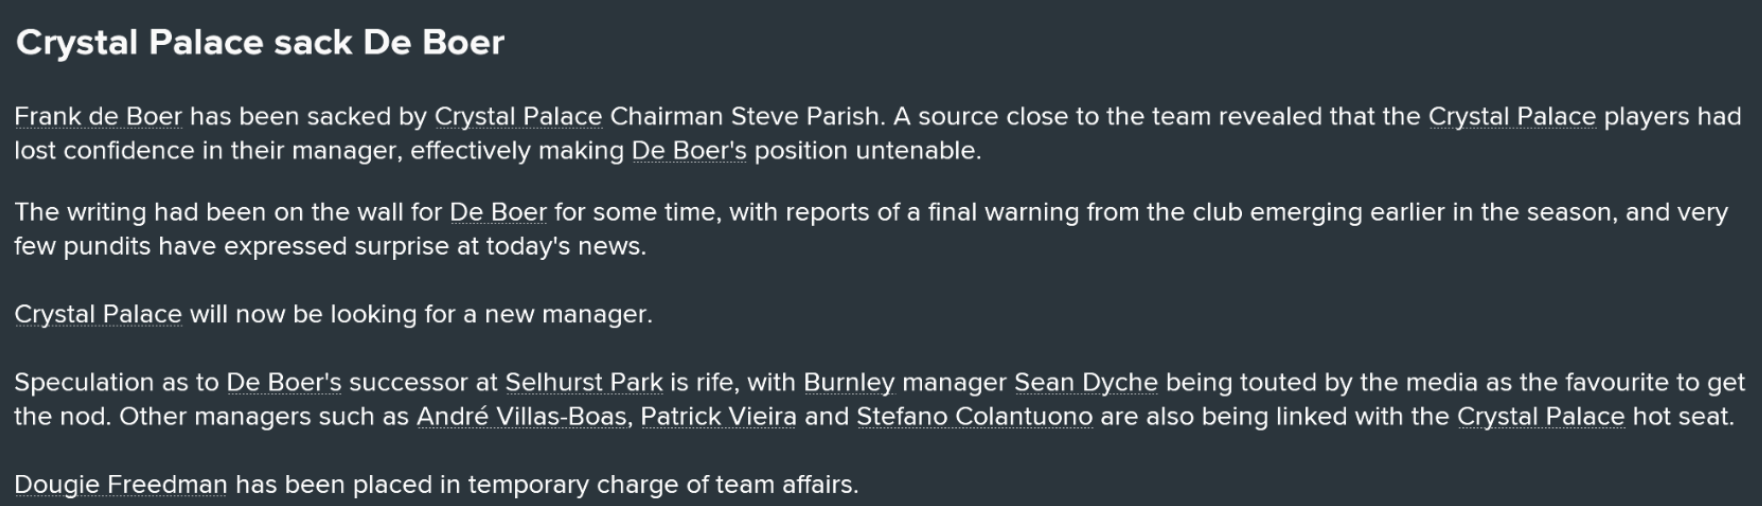Open Stefano Colantuono's profile link
Screen dimensions: 1762x506
[x=974, y=417]
